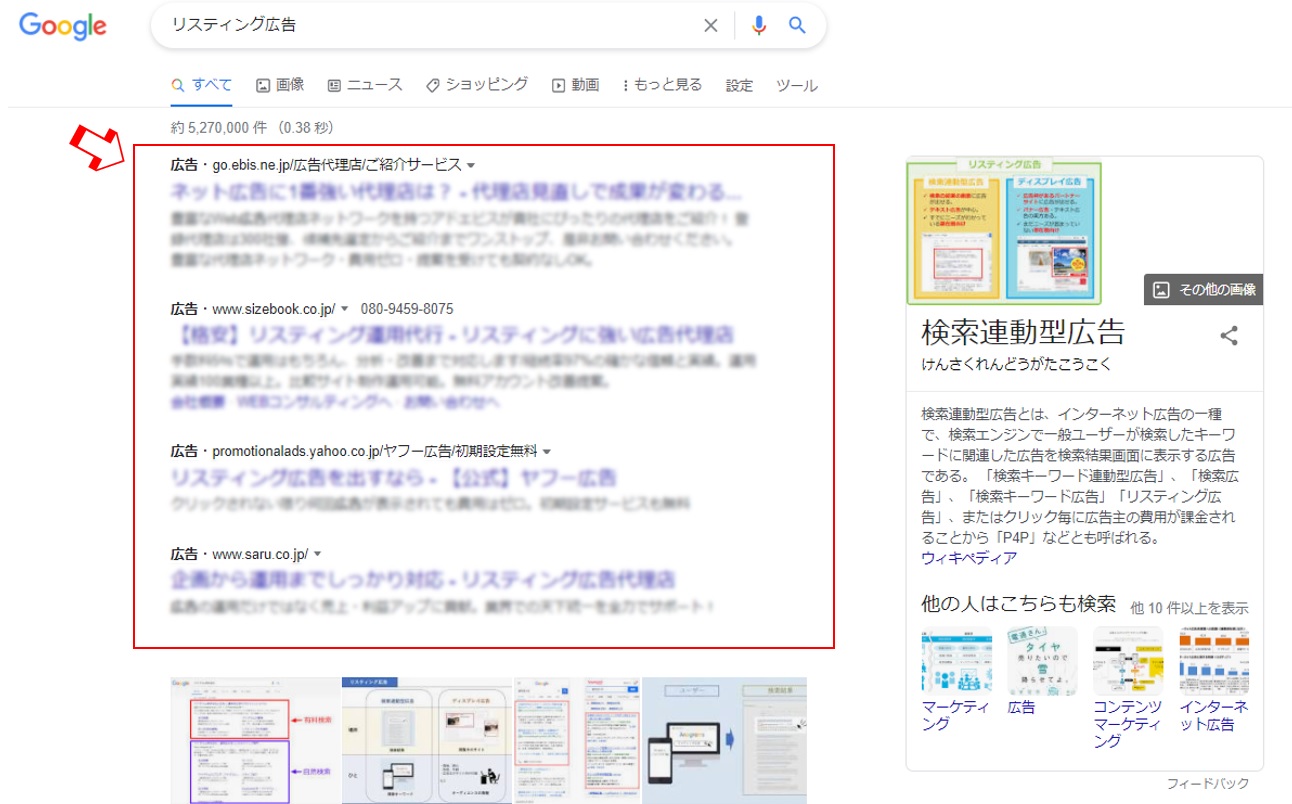Viewport: 1292px width, 804px height.
Task: Click the その他の画像 button
Action: coord(1204,290)
